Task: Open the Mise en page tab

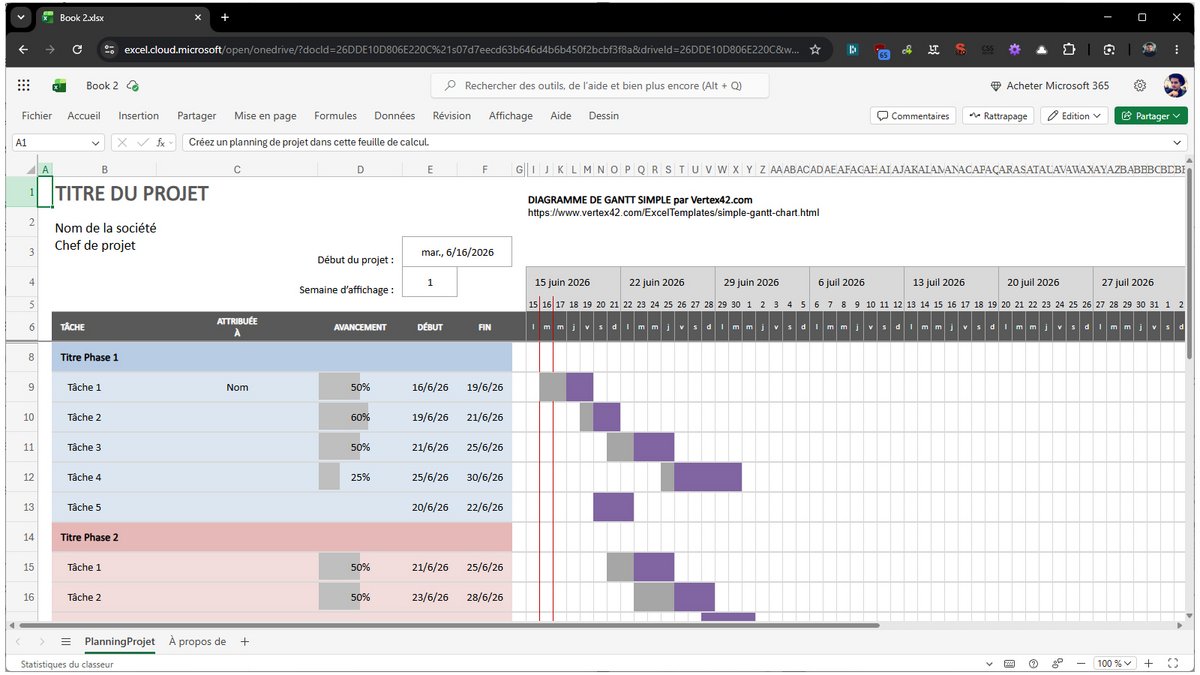Action: pyautogui.click(x=265, y=116)
